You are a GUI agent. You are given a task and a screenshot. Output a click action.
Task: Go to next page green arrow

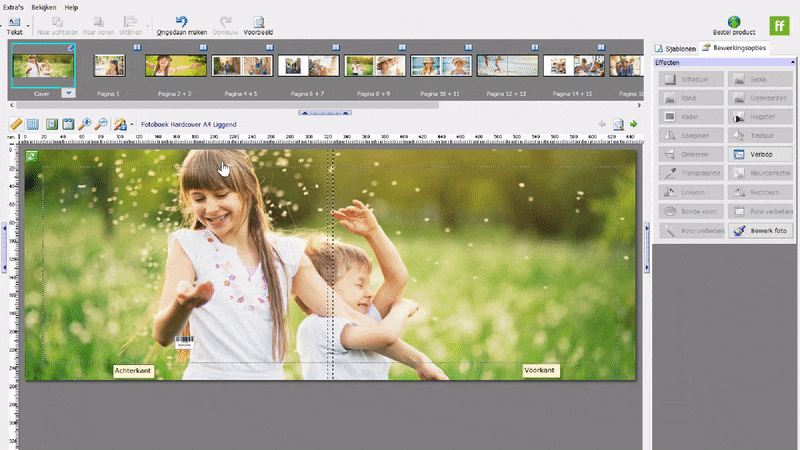(633, 124)
